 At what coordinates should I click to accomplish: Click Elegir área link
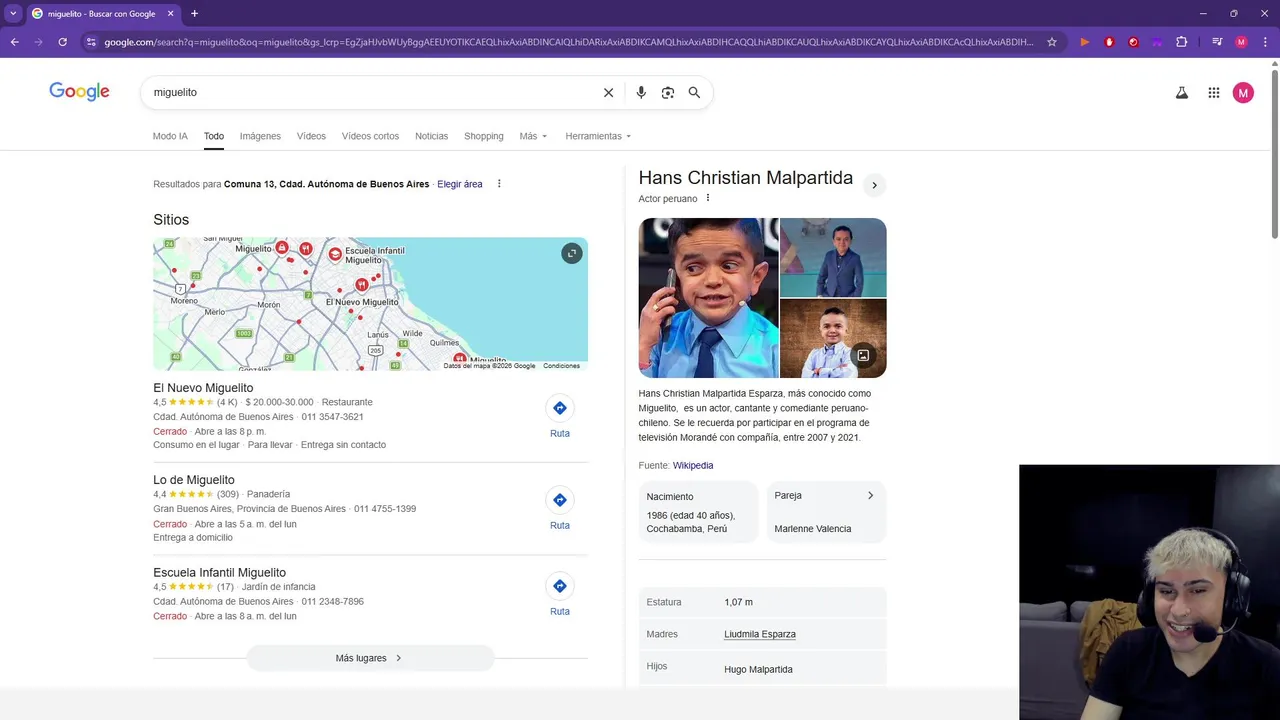(x=459, y=184)
